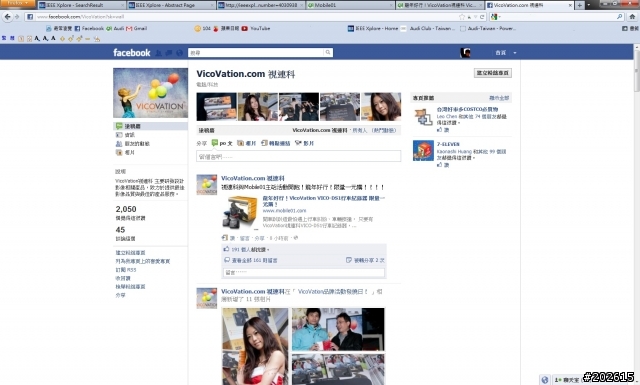Open the Gmail bookmark
640x385 pixels.
pyautogui.click(x=137, y=28)
